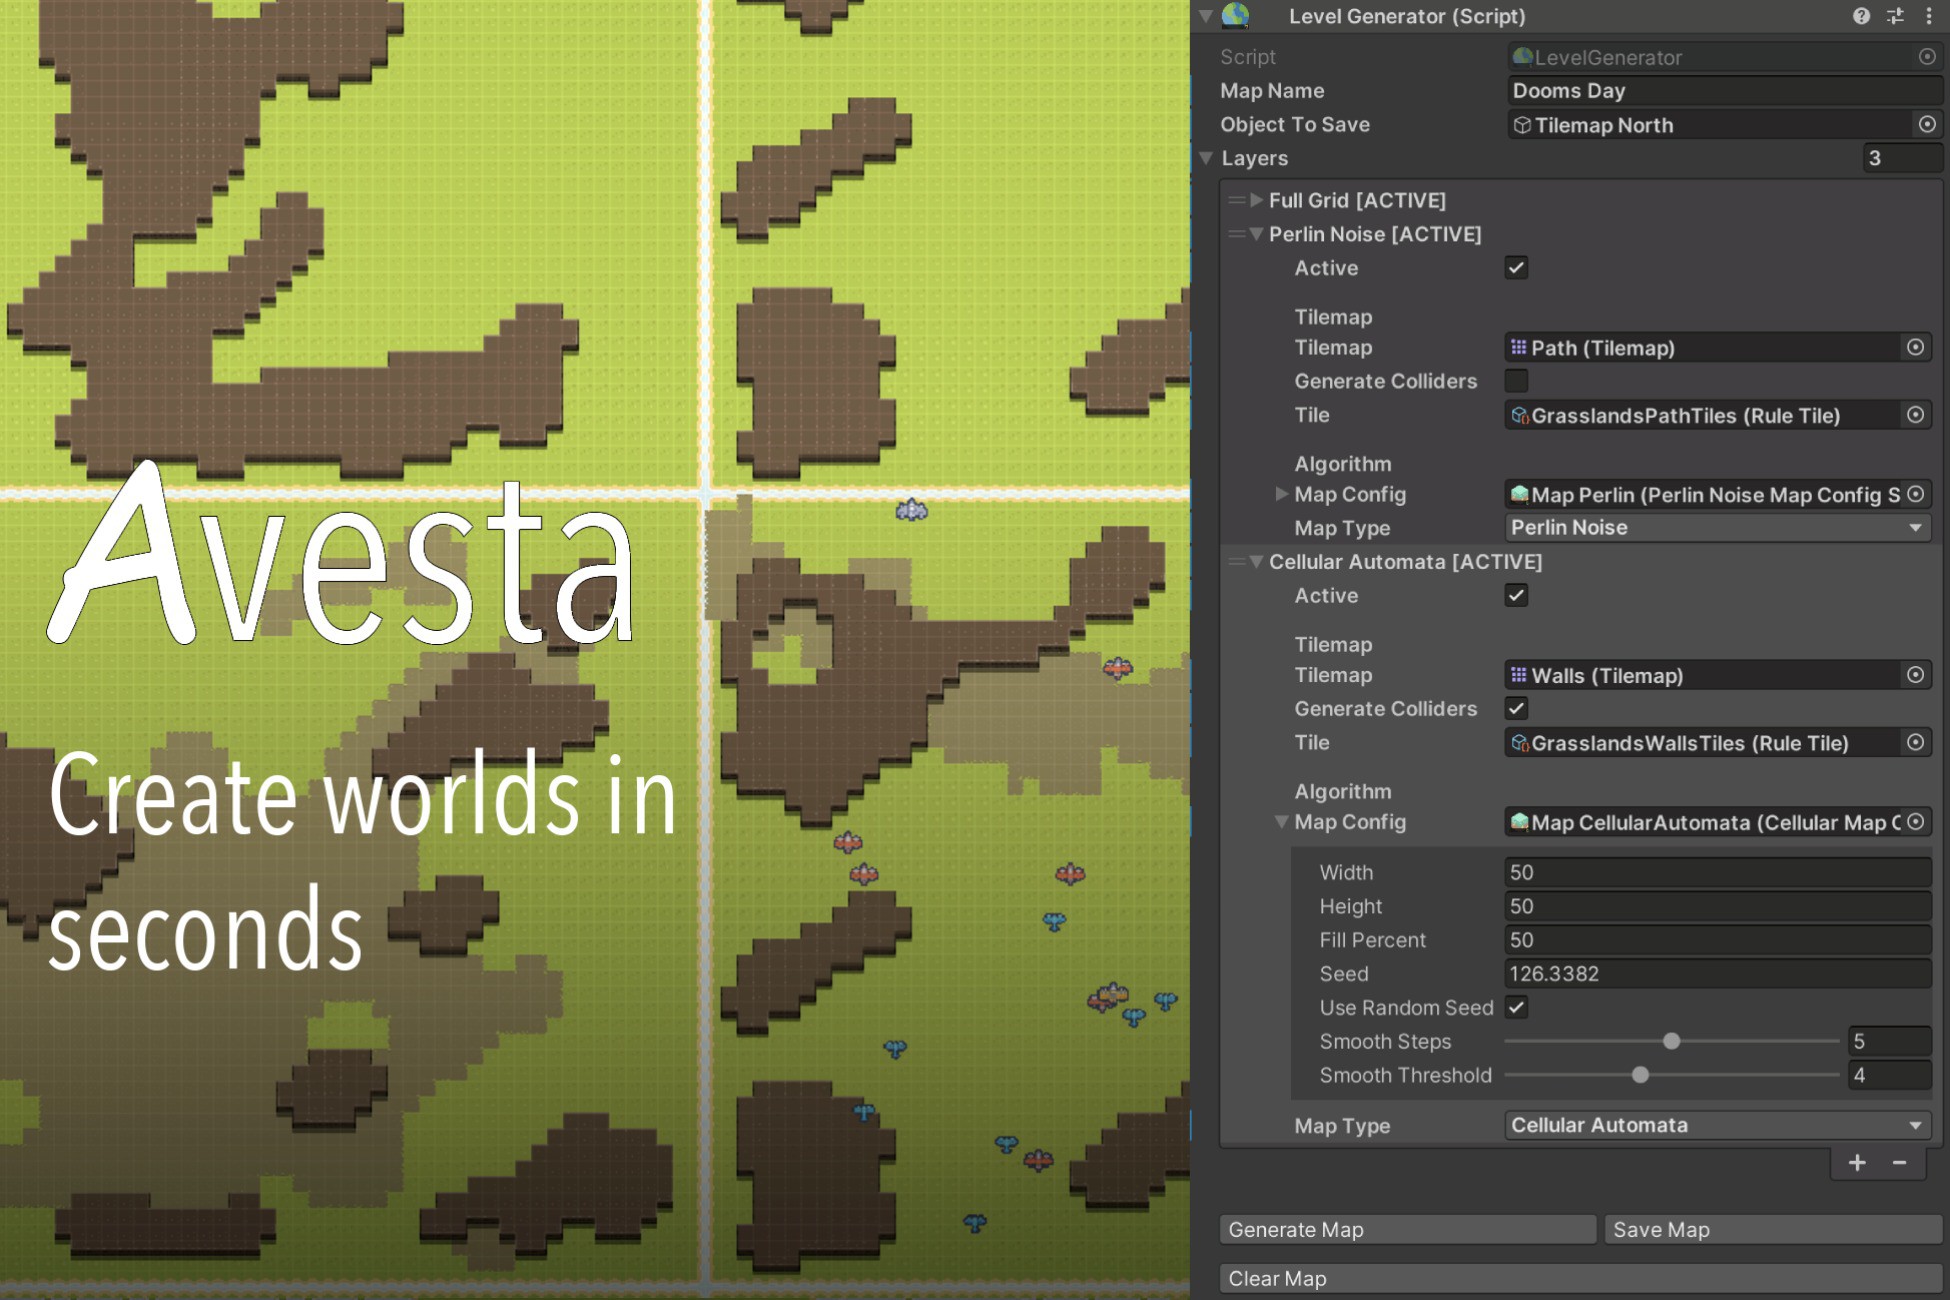Click the help icon on Level Generator
The image size is (1950, 1300).
(x=1861, y=16)
